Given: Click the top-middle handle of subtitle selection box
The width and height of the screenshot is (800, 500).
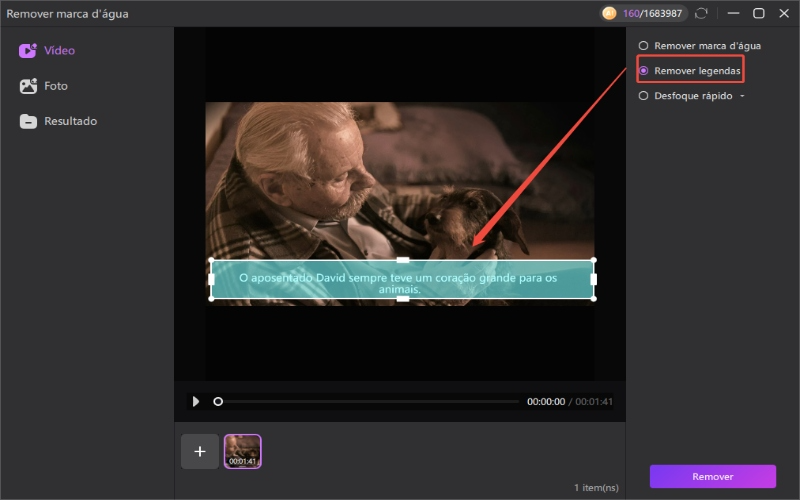Looking at the screenshot, I should tap(403, 260).
